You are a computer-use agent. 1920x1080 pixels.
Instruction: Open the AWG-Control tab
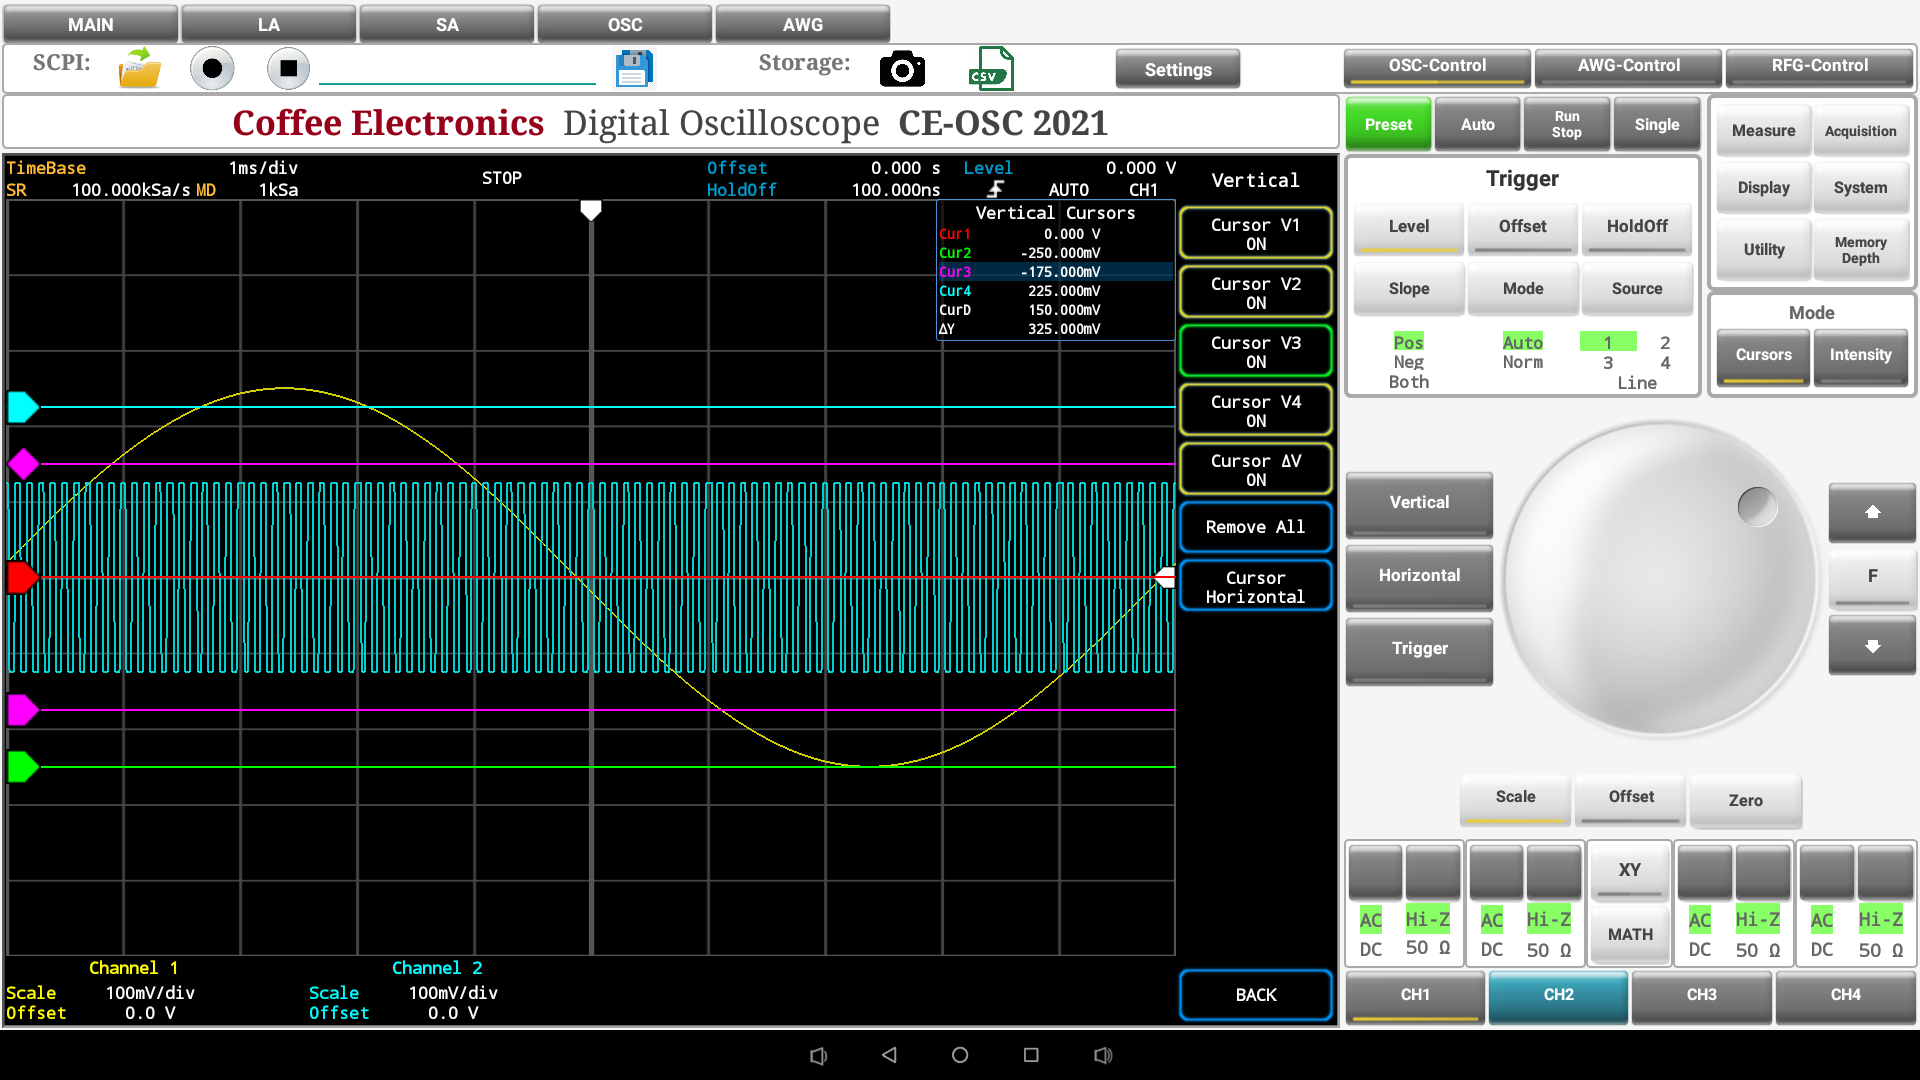pyautogui.click(x=1628, y=66)
